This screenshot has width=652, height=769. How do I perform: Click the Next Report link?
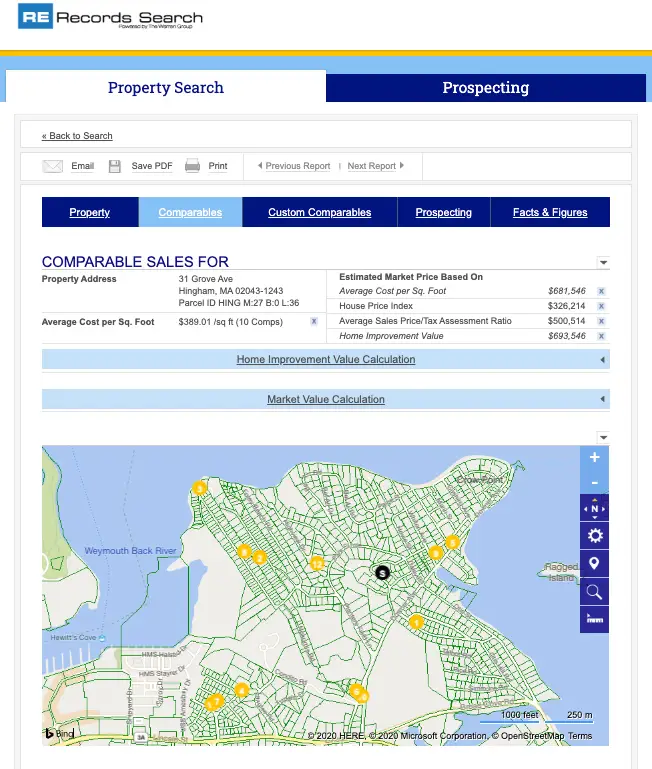click(x=375, y=166)
